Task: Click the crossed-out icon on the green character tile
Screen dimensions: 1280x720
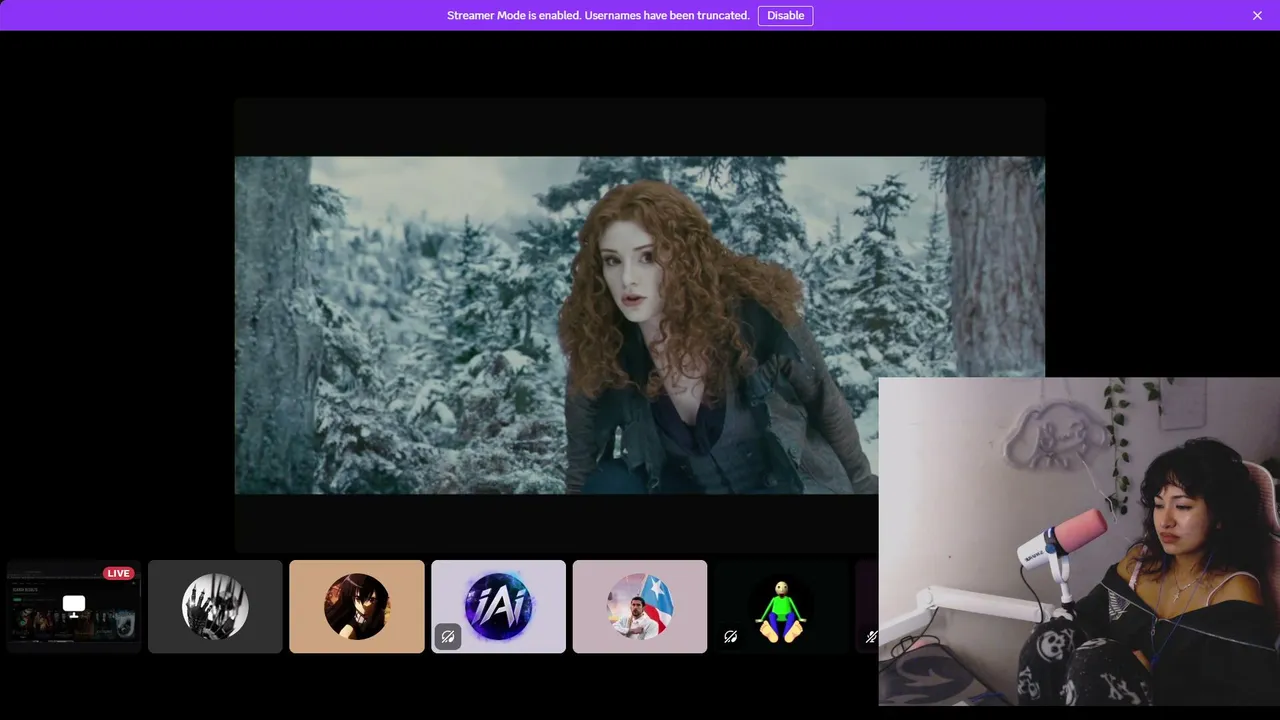Action: (731, 636)
